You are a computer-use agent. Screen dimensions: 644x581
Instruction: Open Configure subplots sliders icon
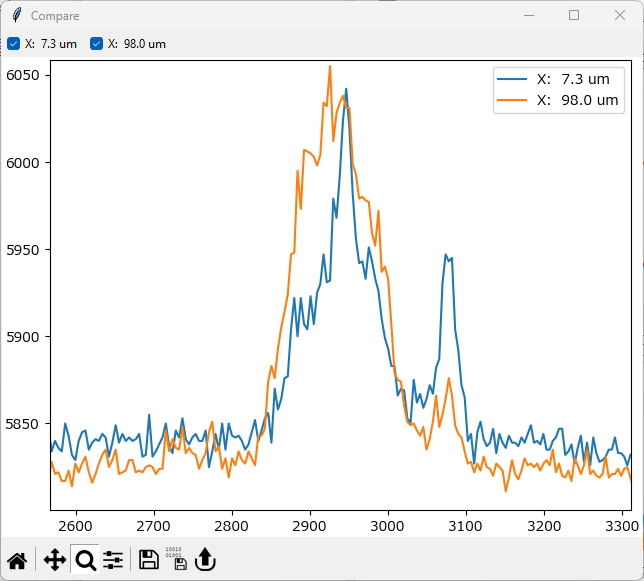click(113, 560)
